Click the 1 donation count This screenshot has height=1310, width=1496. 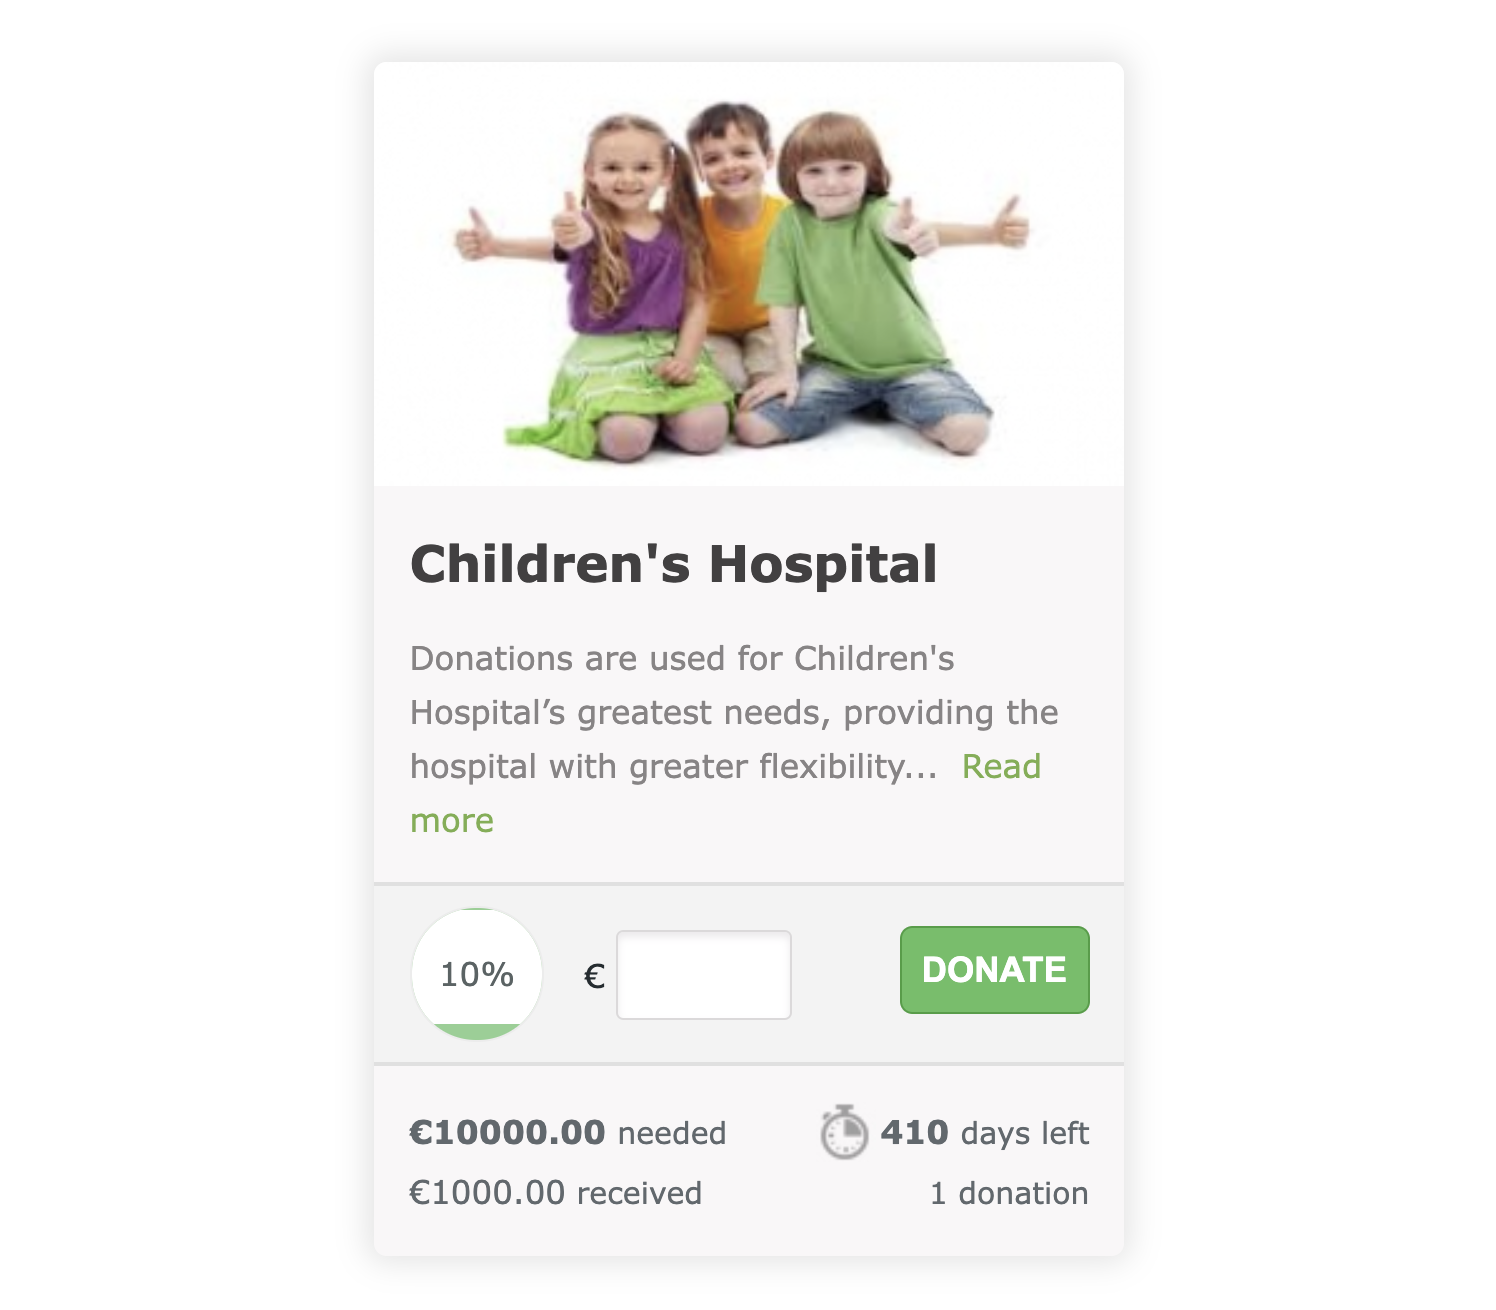(x=1009, y=1193)
